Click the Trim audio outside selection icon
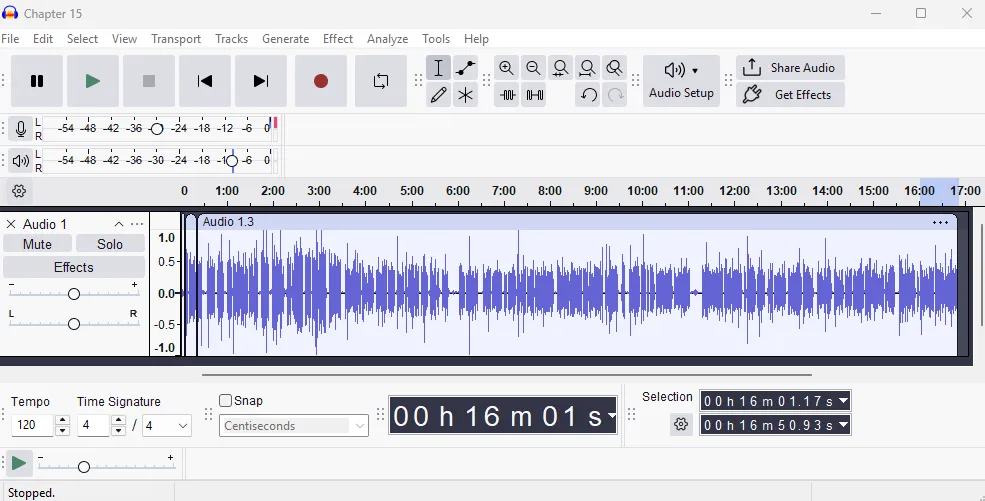The width and height of the screenshot is (985, 501). [507, 95]
